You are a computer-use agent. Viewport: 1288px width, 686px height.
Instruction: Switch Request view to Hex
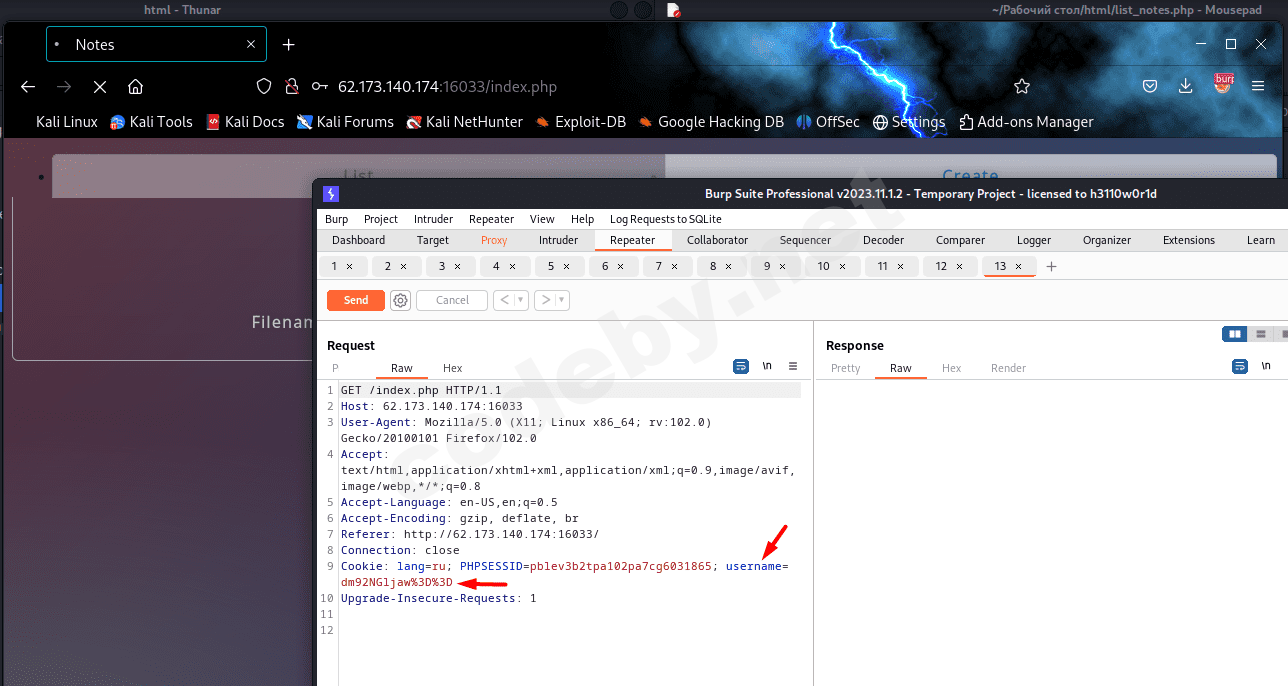pos(452,368)
